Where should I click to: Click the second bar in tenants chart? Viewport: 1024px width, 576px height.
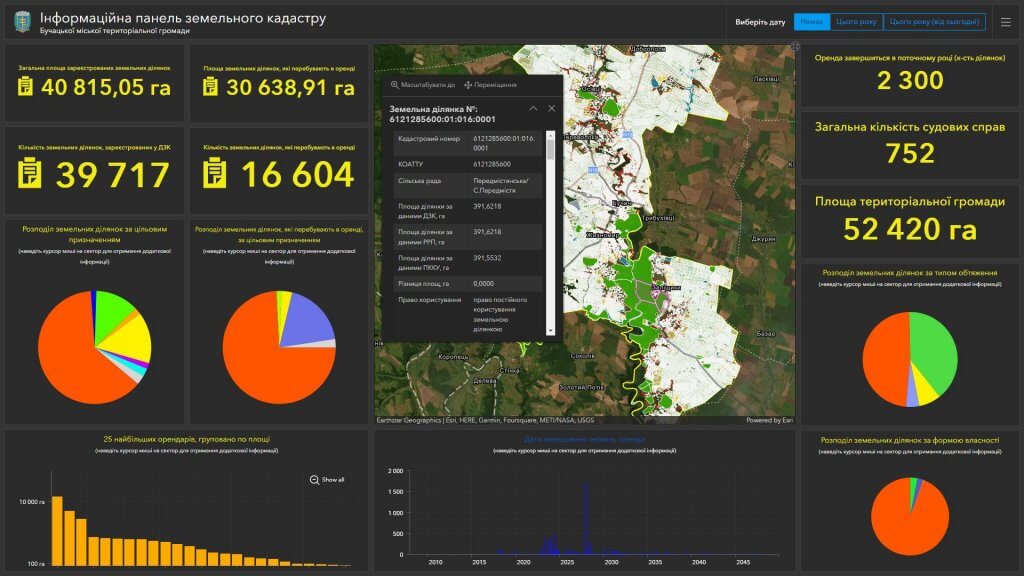[69, 538]
